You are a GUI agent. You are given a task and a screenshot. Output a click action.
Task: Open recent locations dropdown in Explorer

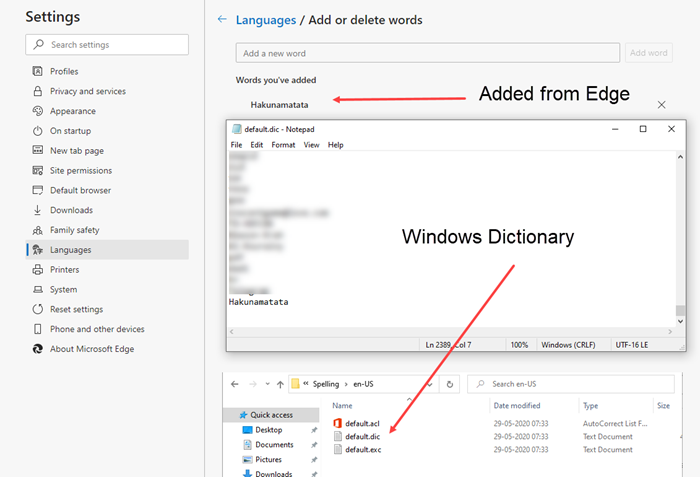pos(267,384)
